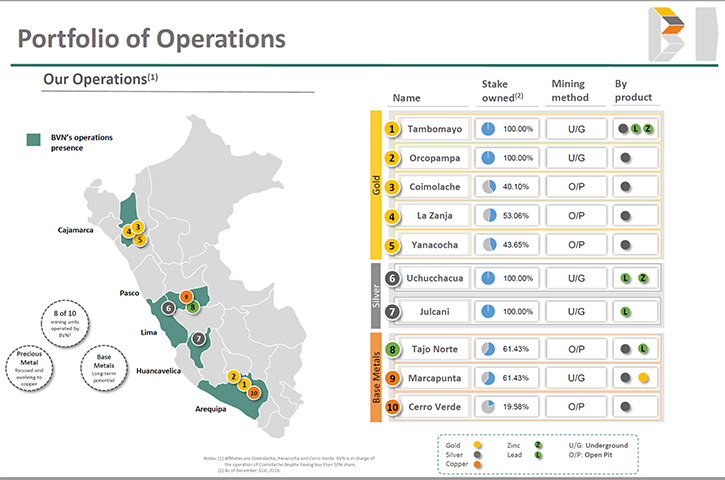The image size is (725, 480).
Task: Click the yellow gold by-product dot for Marcapunta
Action: [643, 378]
